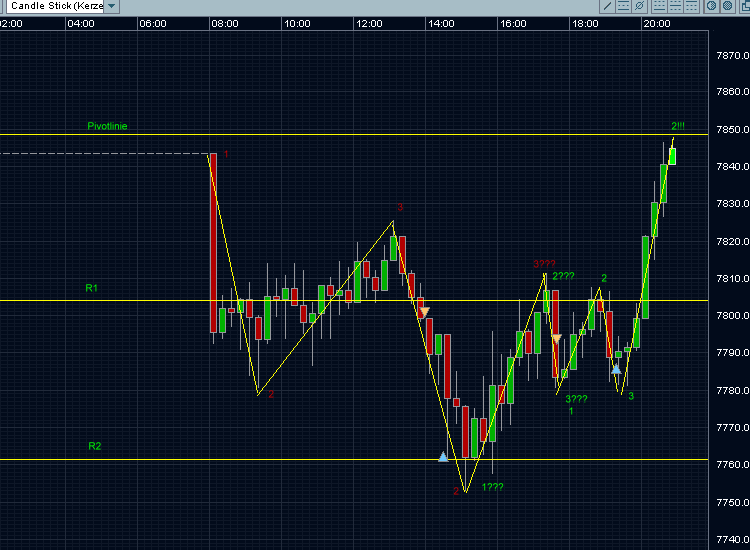Click the 7870.0 price axis label

[733, 55]
